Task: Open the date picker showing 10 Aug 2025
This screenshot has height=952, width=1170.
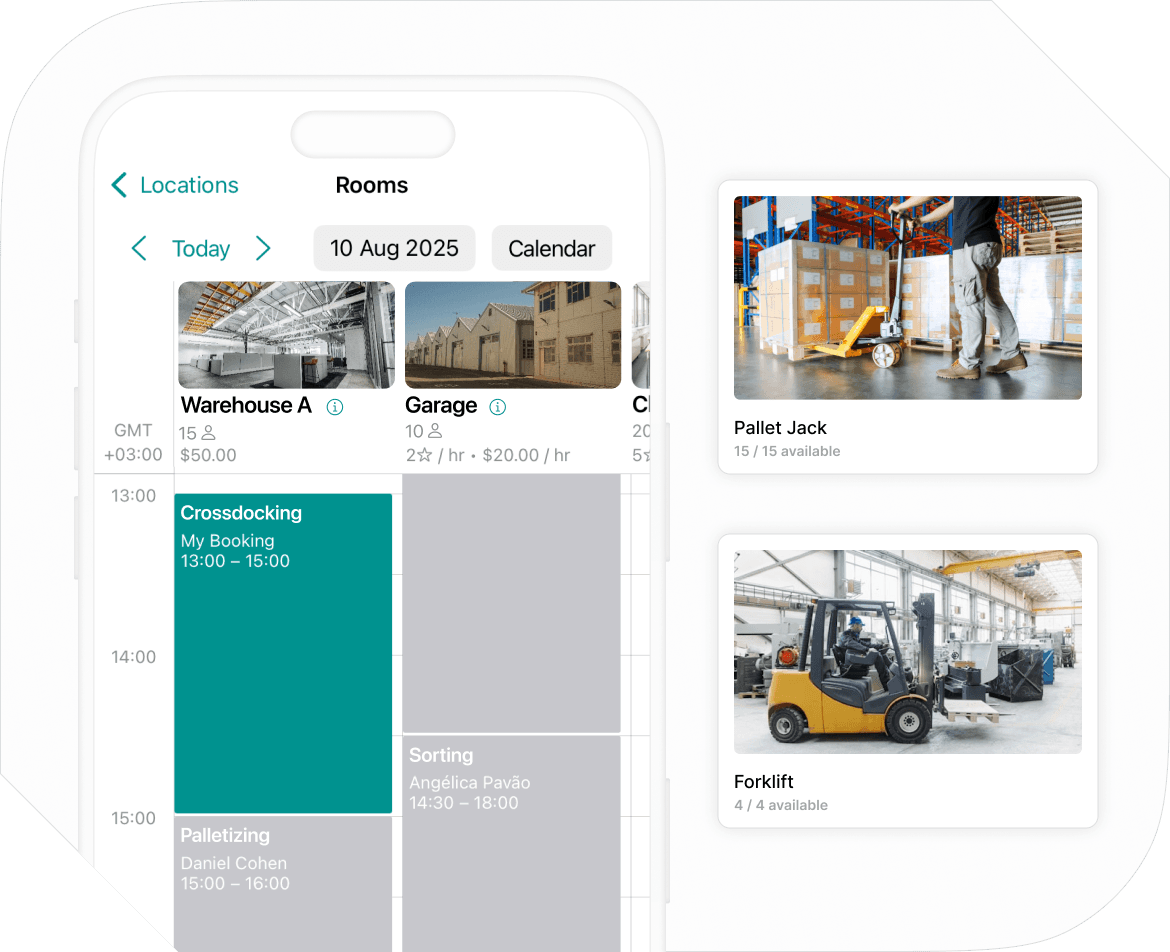Action: 394,248
